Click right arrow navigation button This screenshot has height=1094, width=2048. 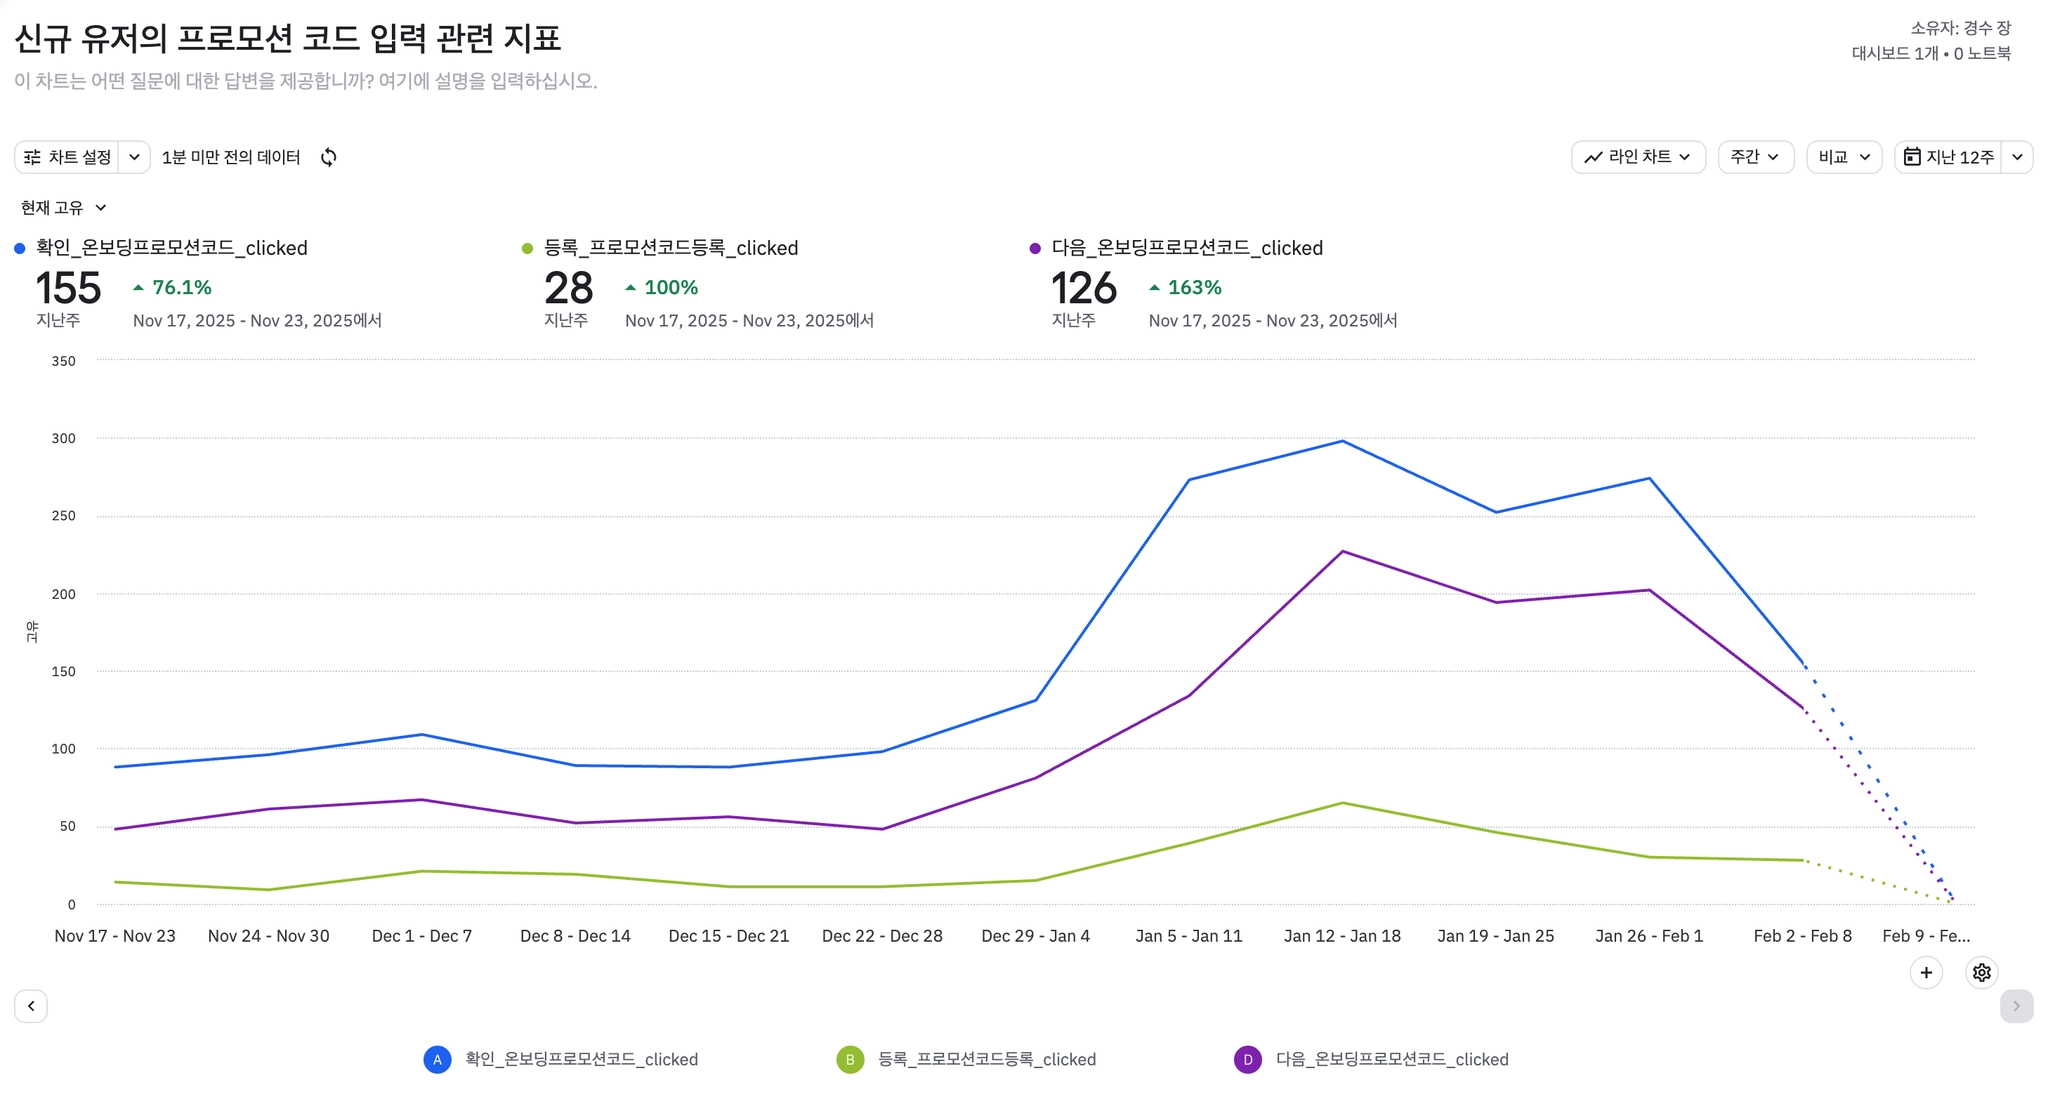click(x=2016, y=1006)
